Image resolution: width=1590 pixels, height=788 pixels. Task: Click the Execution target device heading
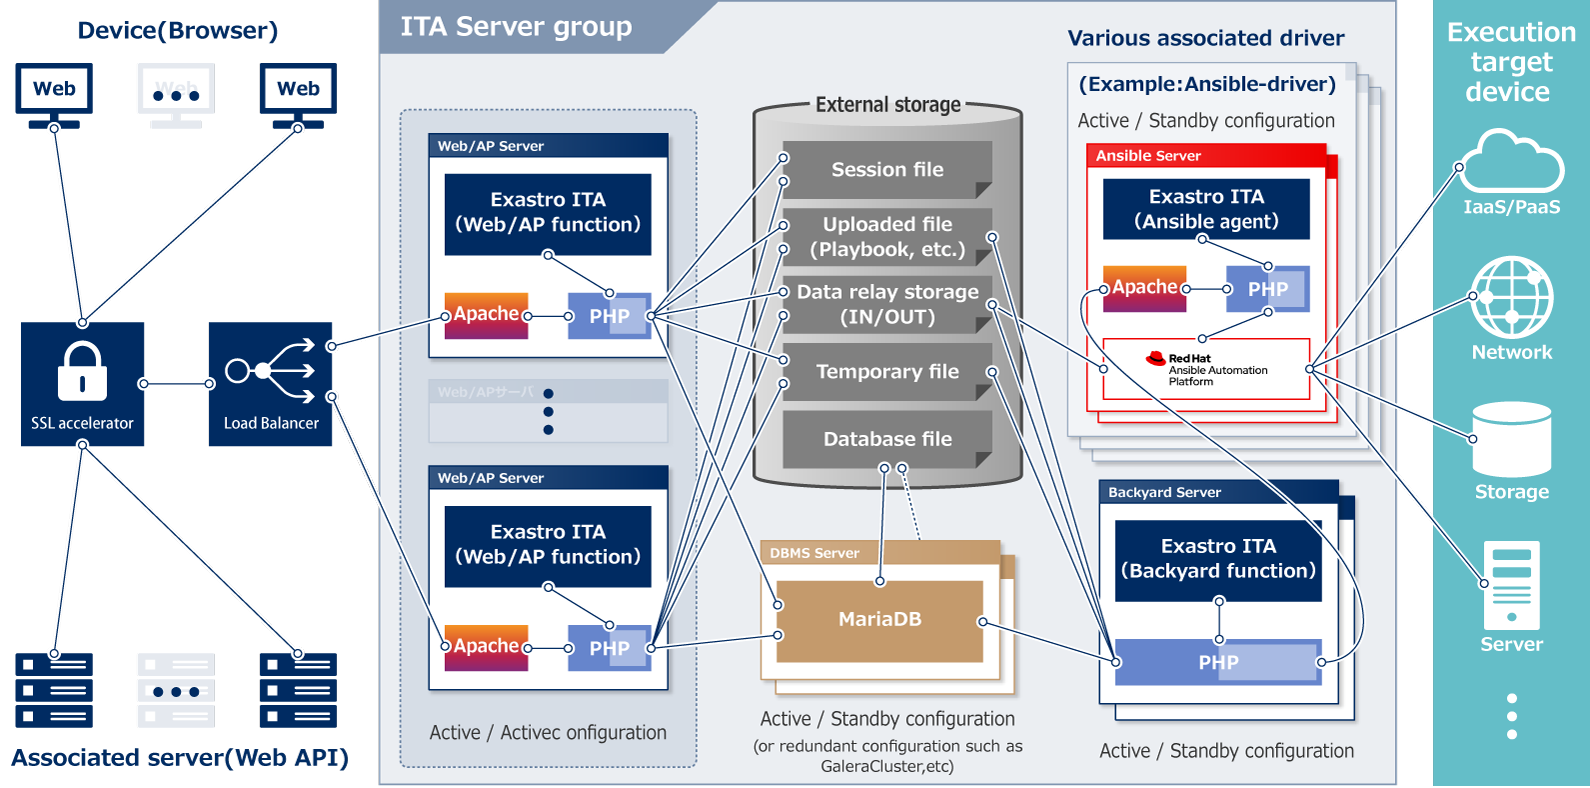[x=1511, y=62]
